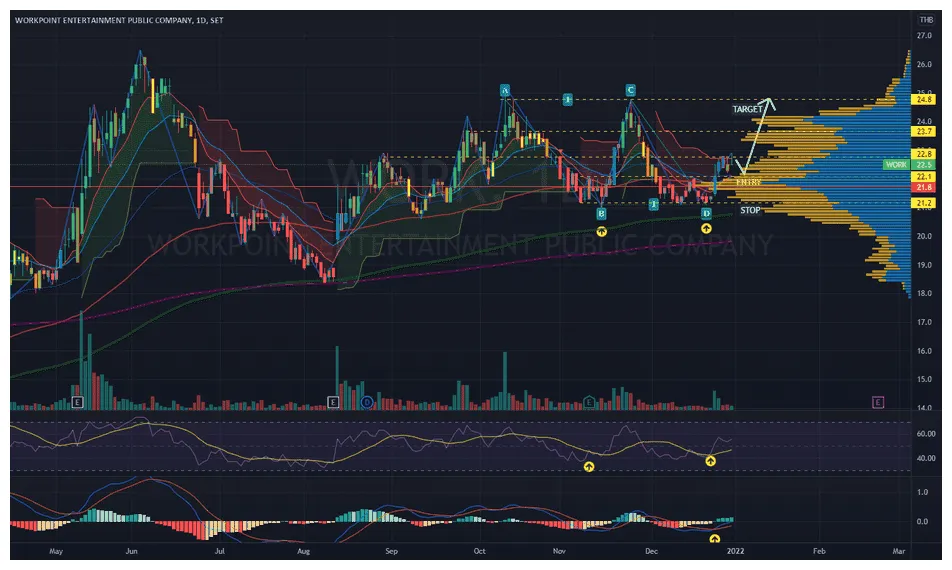Select the '1' ratio label between B and D
Viewport: 952px width, 570px height.
653,204
